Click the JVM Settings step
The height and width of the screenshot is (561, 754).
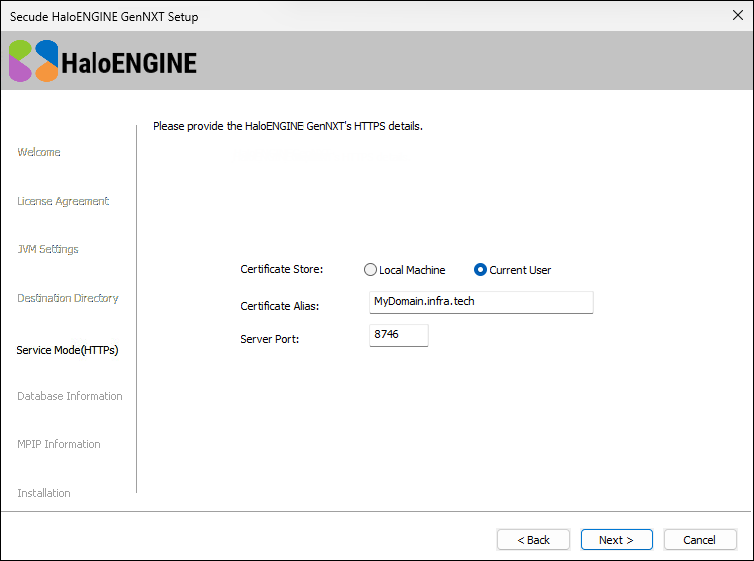tap(48, 249)
